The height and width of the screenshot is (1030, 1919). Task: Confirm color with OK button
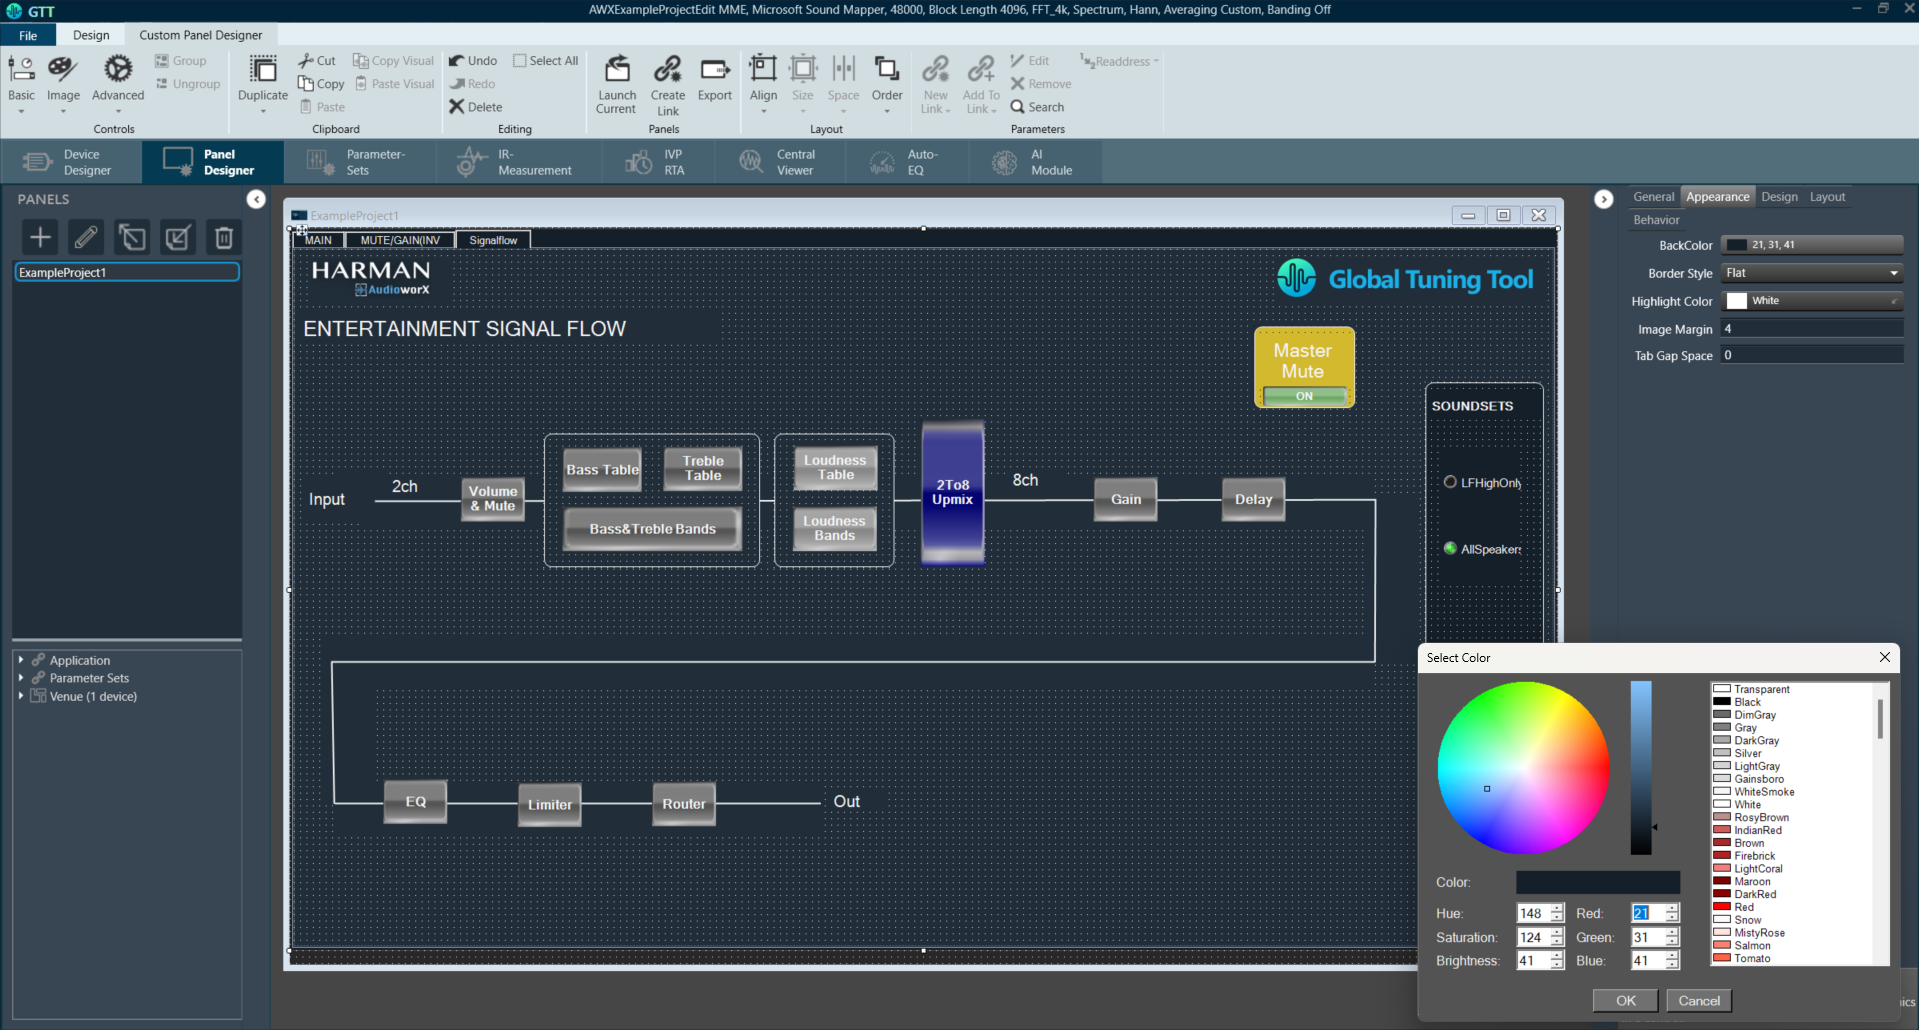click(x=1626, y=1000)
